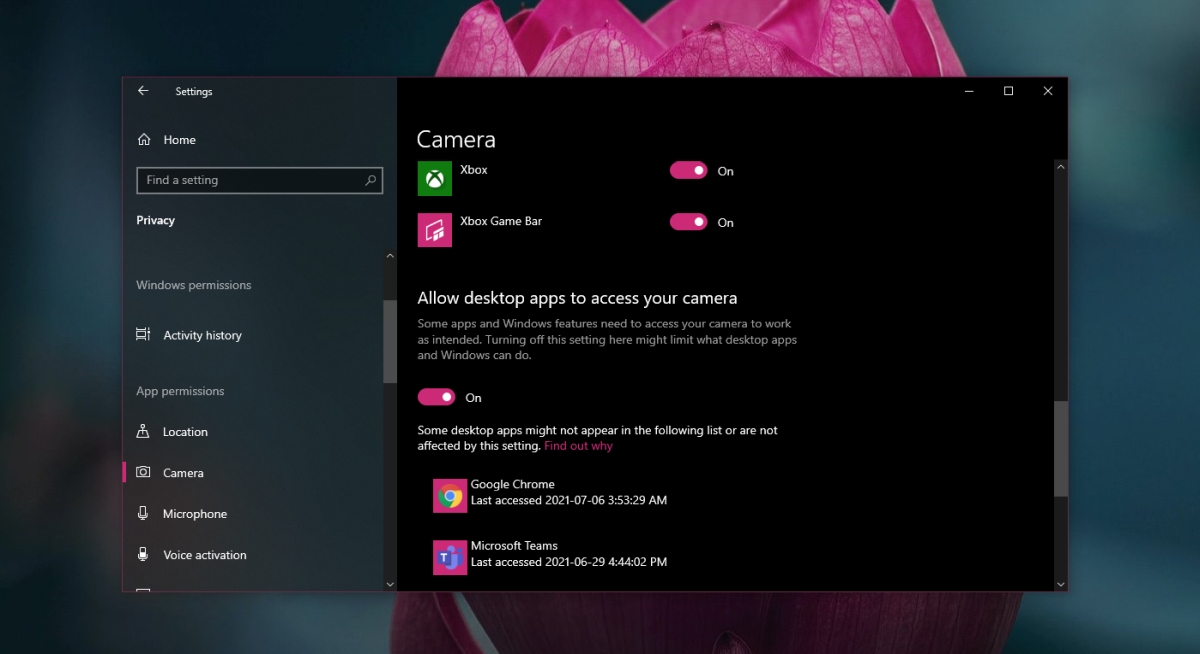Click the Camera page title

[x=456, y=139]
